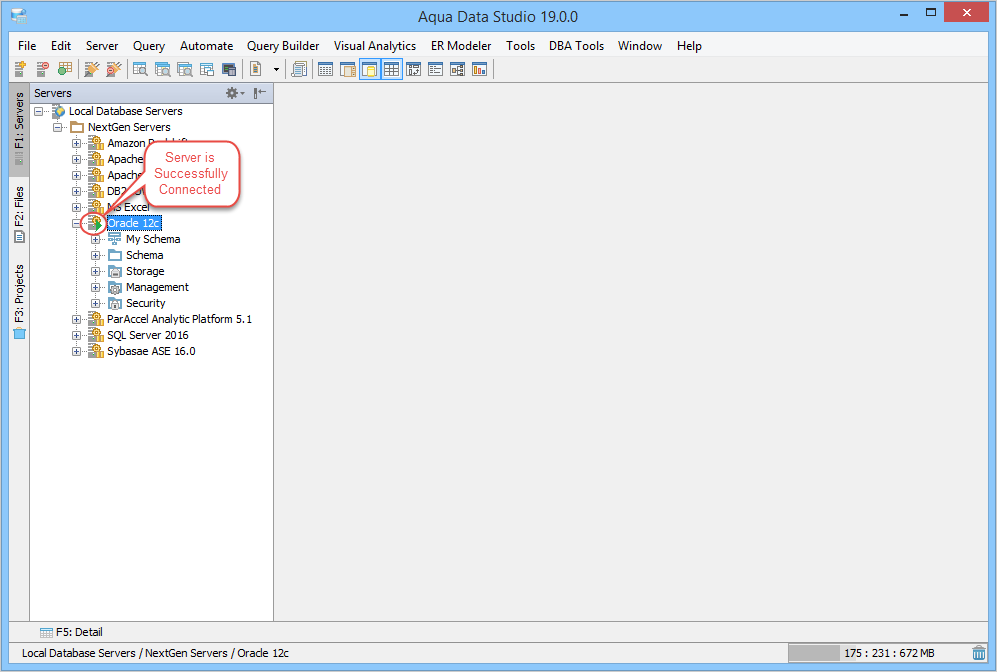Open the ER Modeler menu
This screenshot has width=997, height=672.
(x=461, y=46)
